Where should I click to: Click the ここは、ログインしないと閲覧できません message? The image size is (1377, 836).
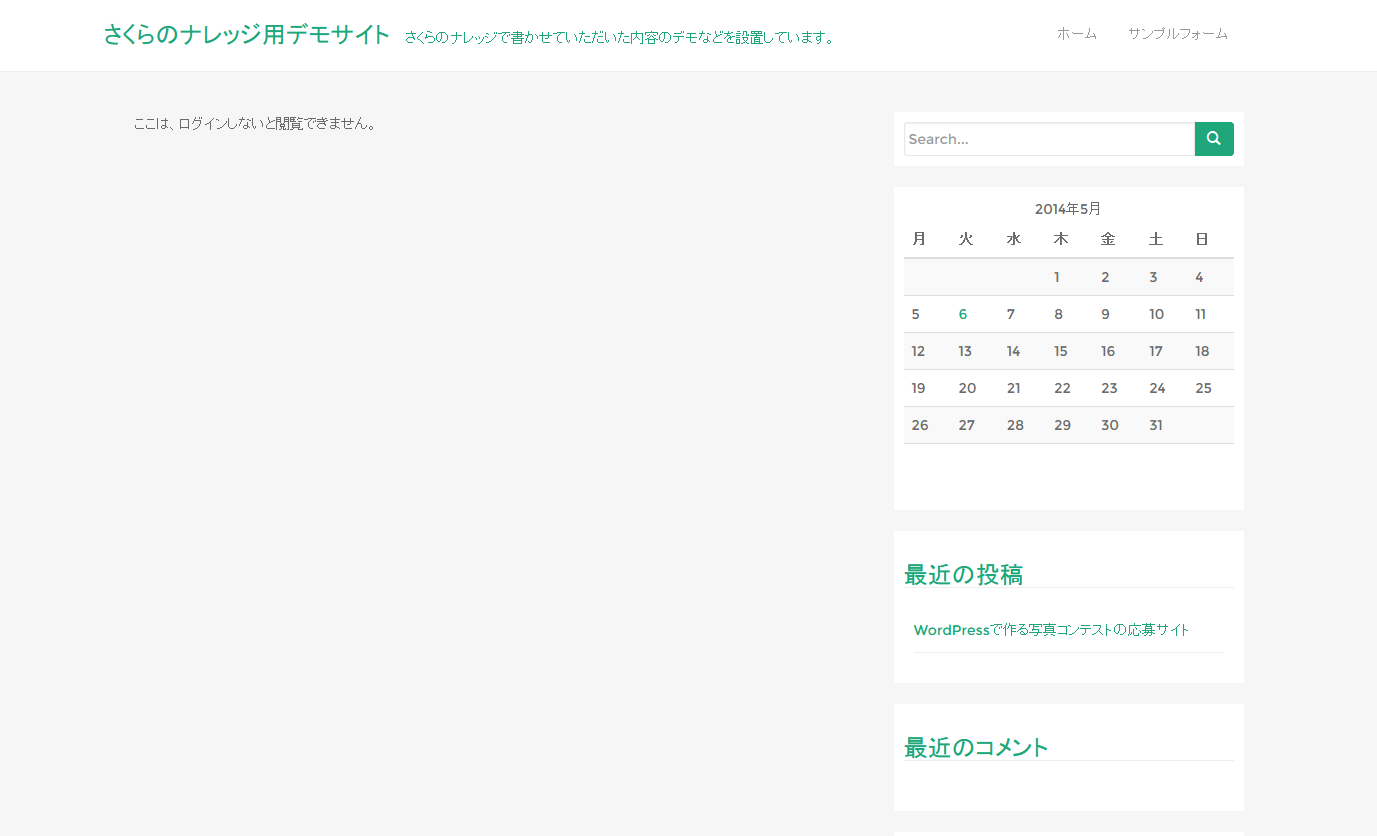coord(256,124)
